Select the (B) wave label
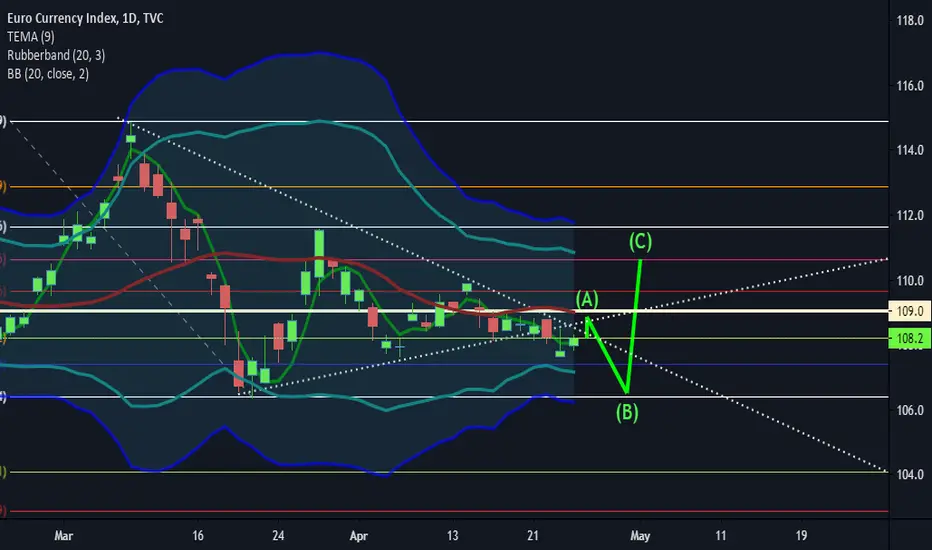The image size is (932, 550). (627, 412)
